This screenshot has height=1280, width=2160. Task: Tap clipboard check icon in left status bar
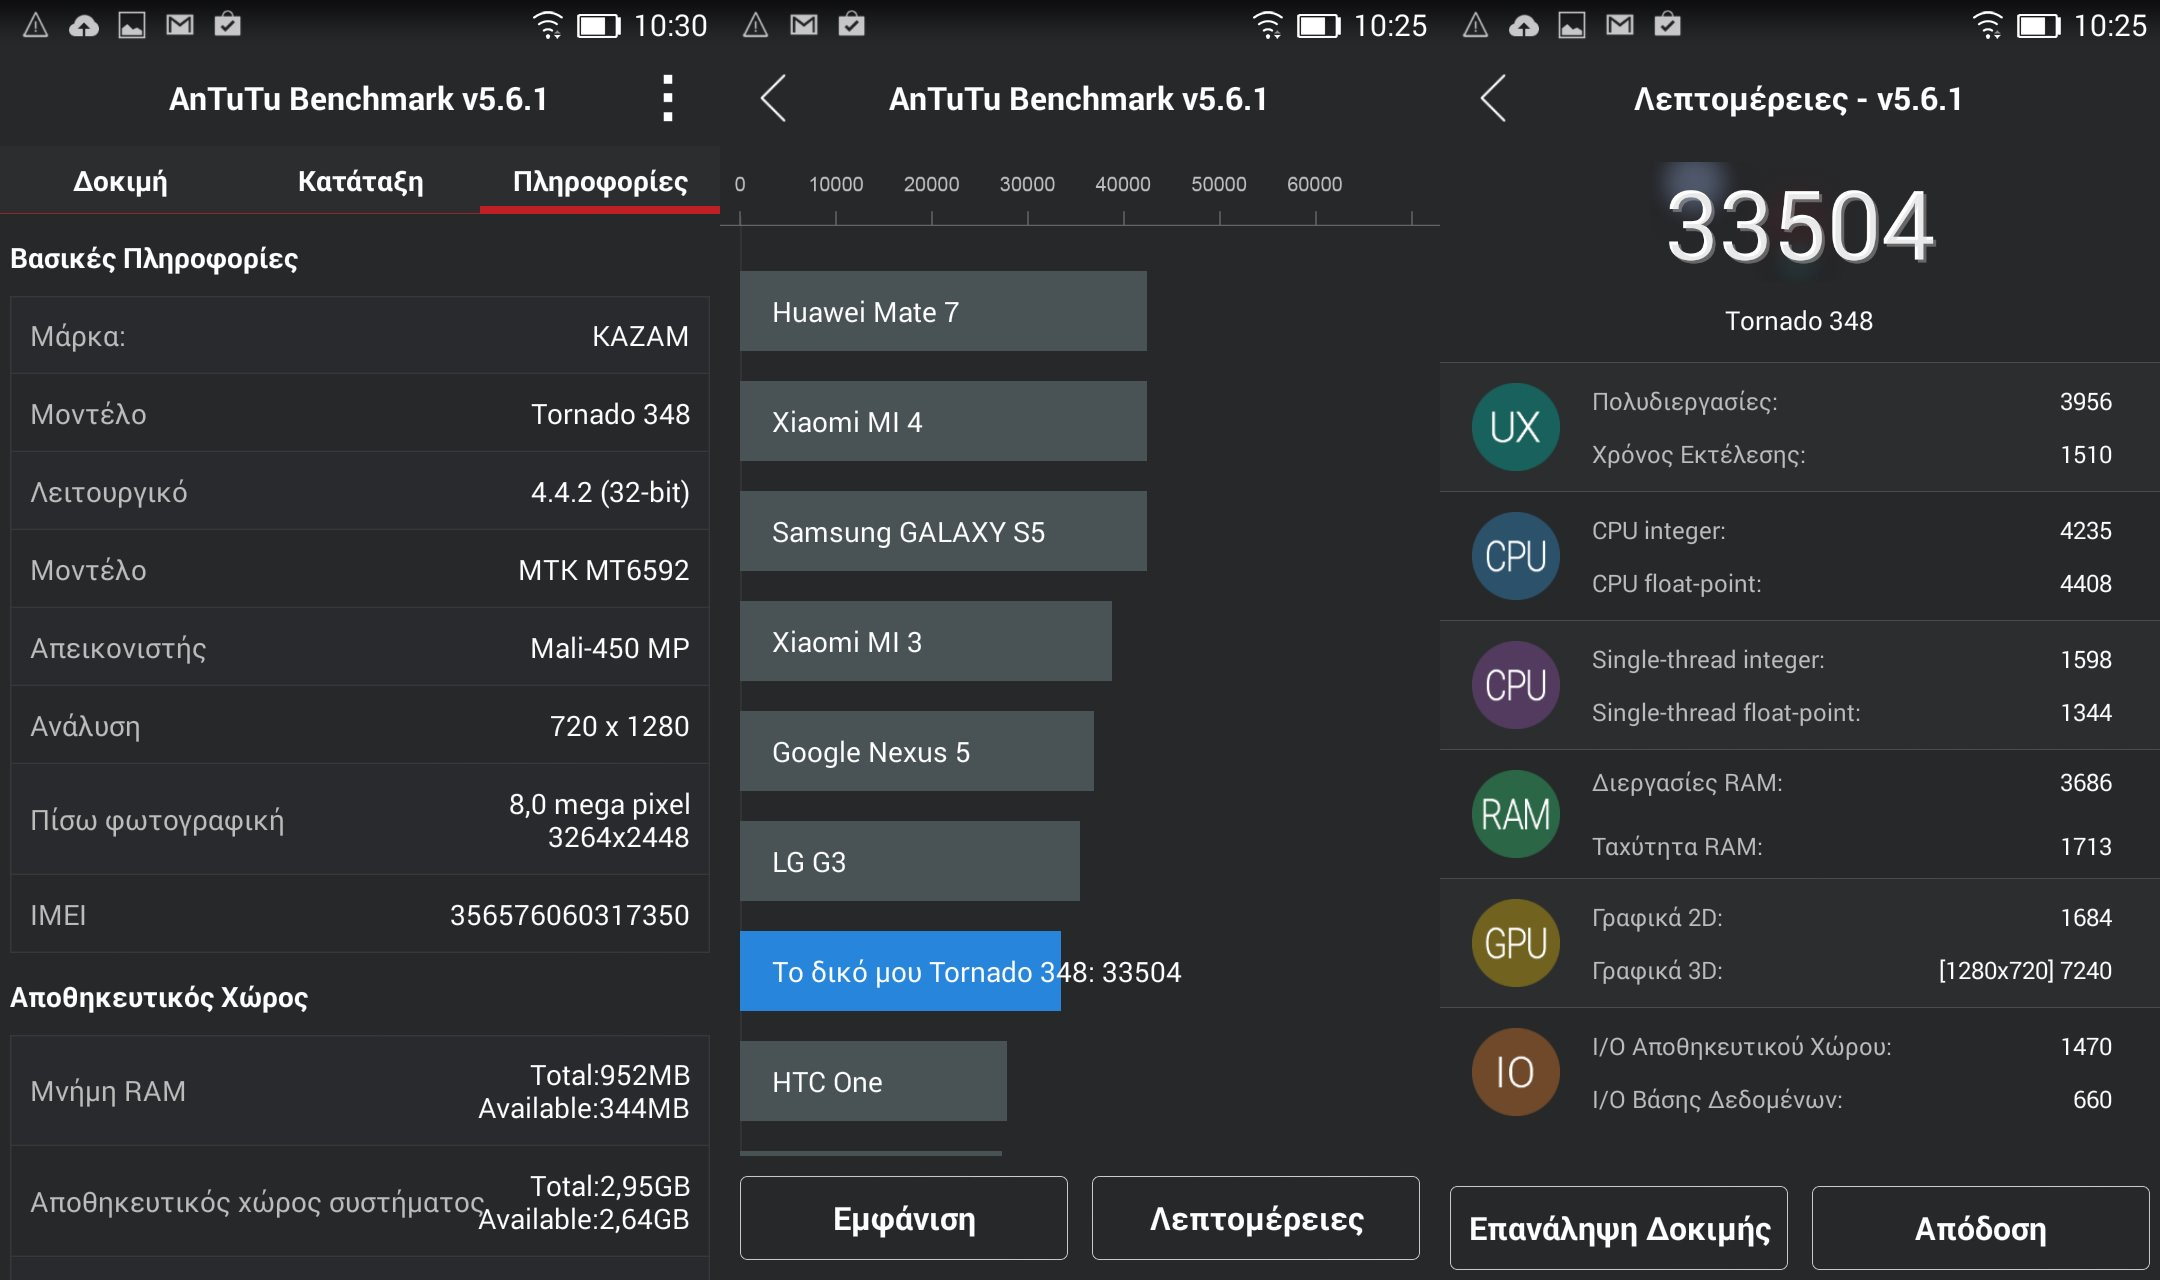(x=228, y=25)
